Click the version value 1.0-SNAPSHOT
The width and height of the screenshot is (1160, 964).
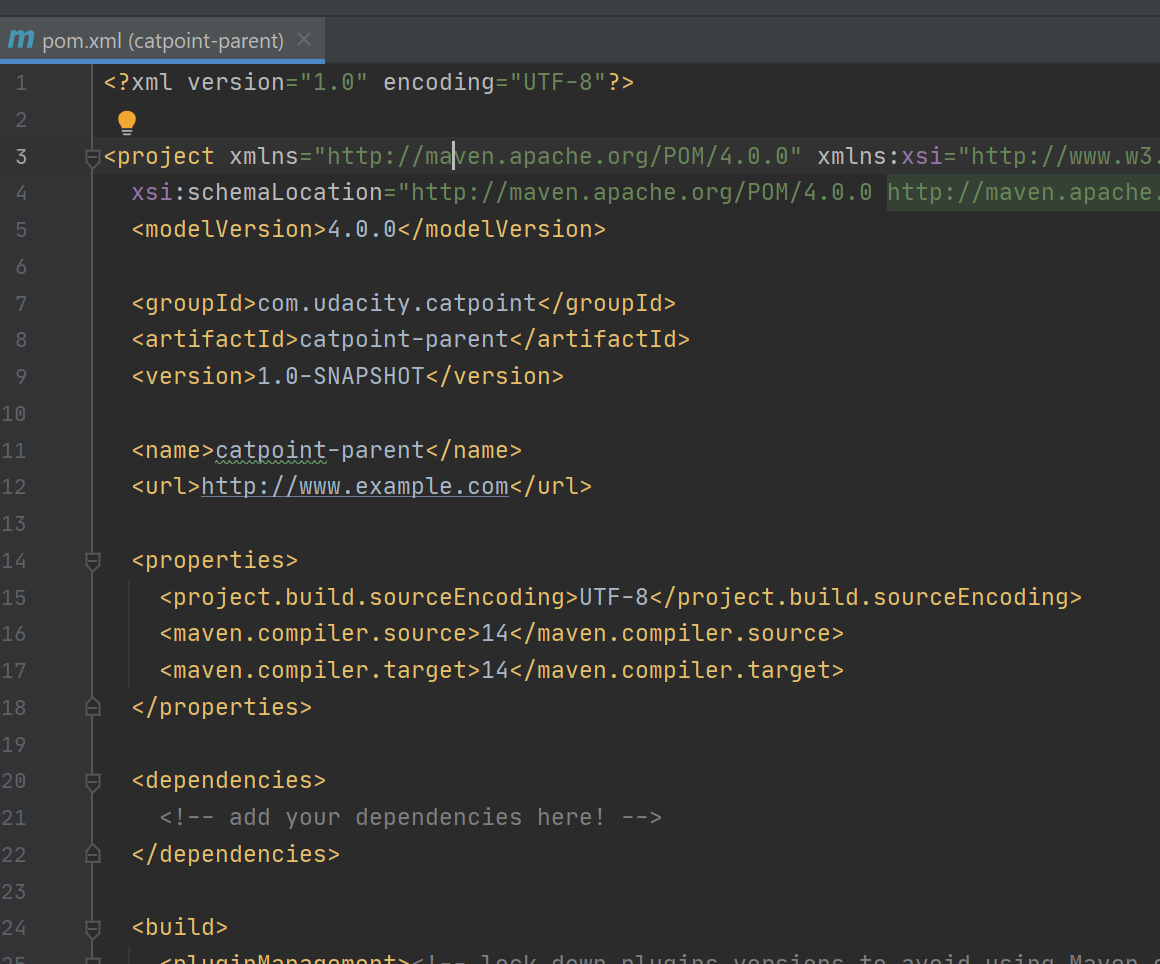[341, 377]
